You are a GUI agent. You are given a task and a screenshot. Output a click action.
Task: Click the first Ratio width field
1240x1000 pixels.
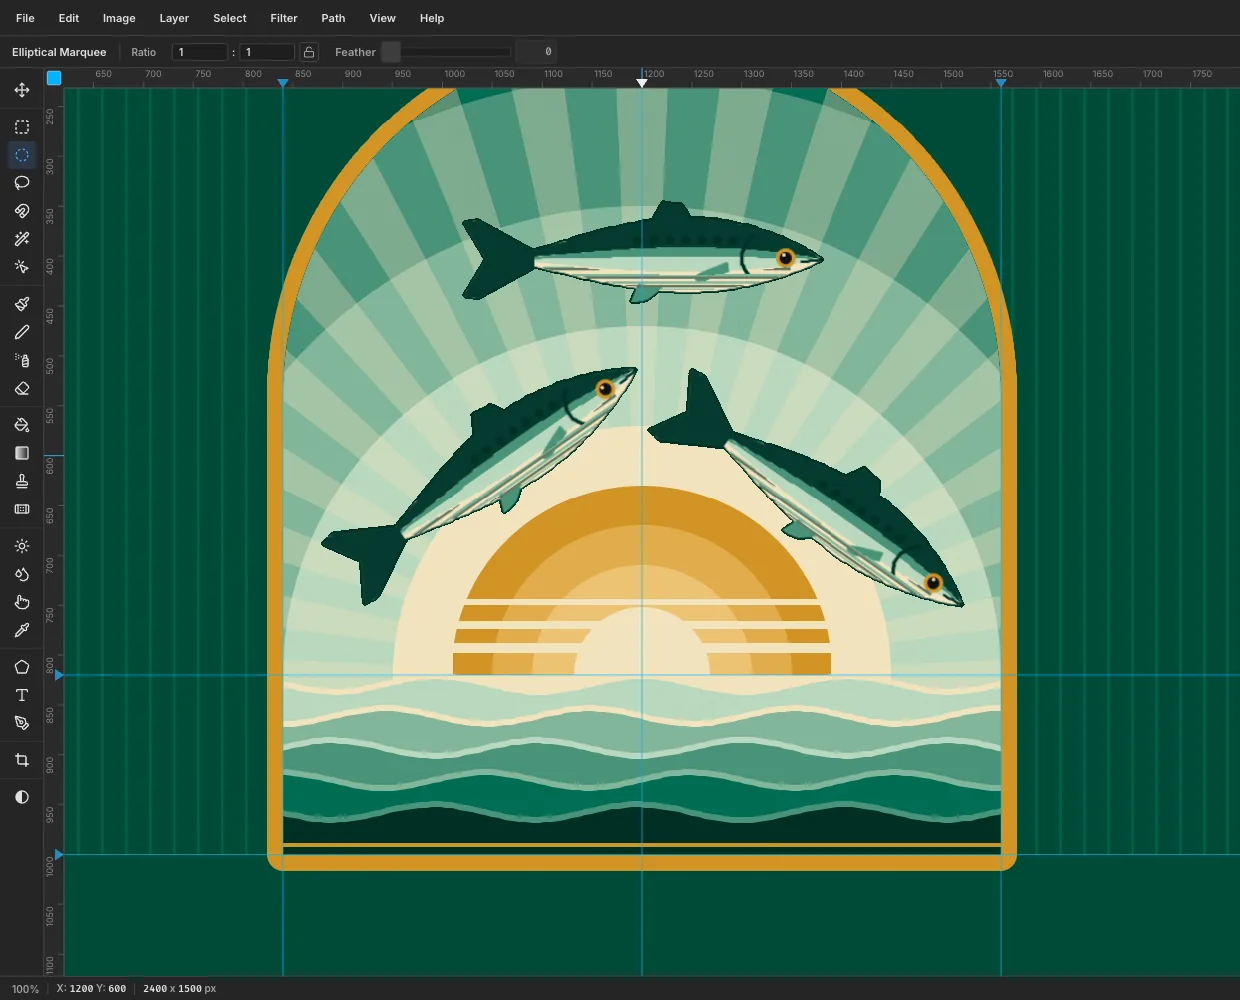(x=200, y=52)
